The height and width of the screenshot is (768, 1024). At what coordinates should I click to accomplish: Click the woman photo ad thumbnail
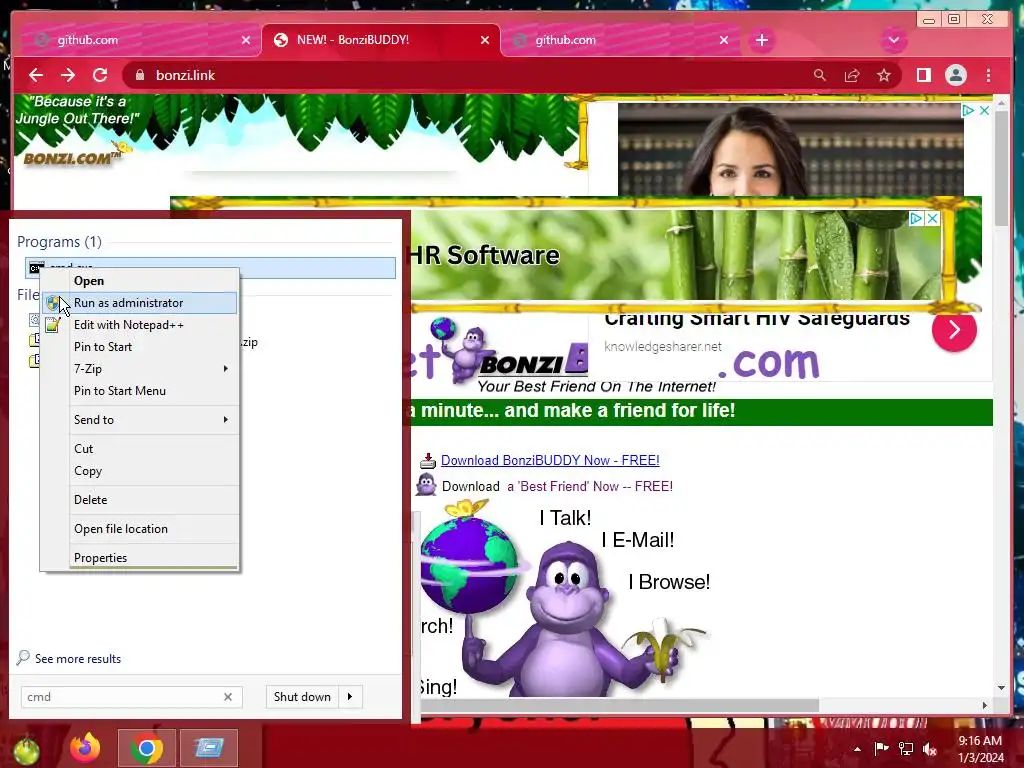790,149
